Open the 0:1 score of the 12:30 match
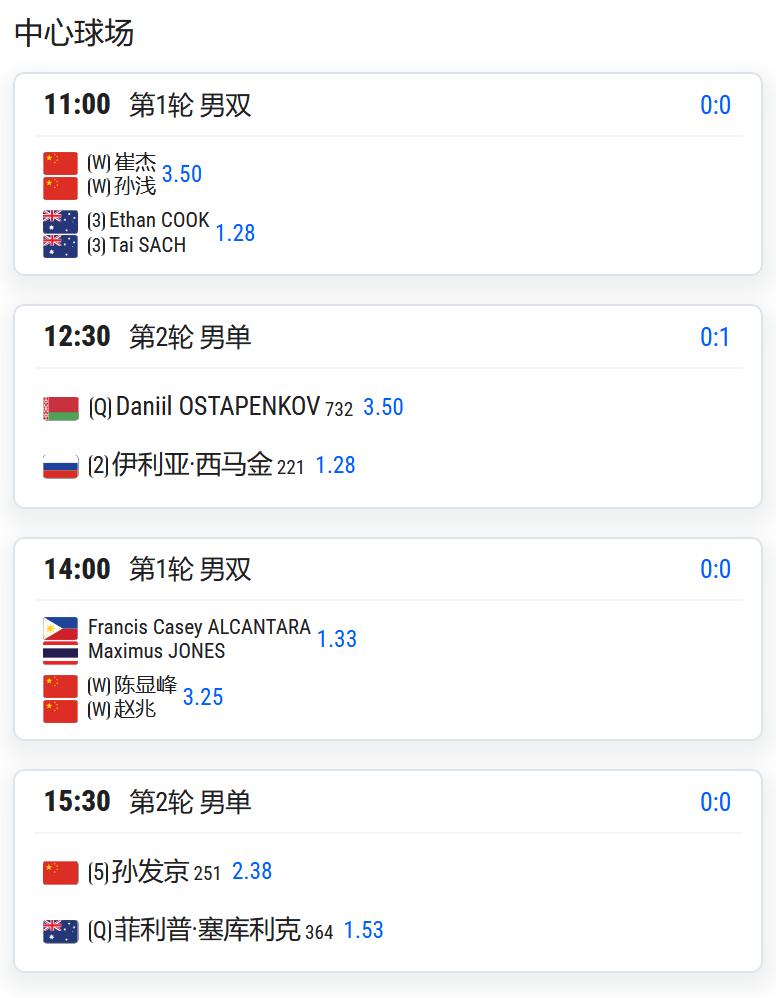Image resolution: width=776 pixels, height=998 pixels. 715,337
